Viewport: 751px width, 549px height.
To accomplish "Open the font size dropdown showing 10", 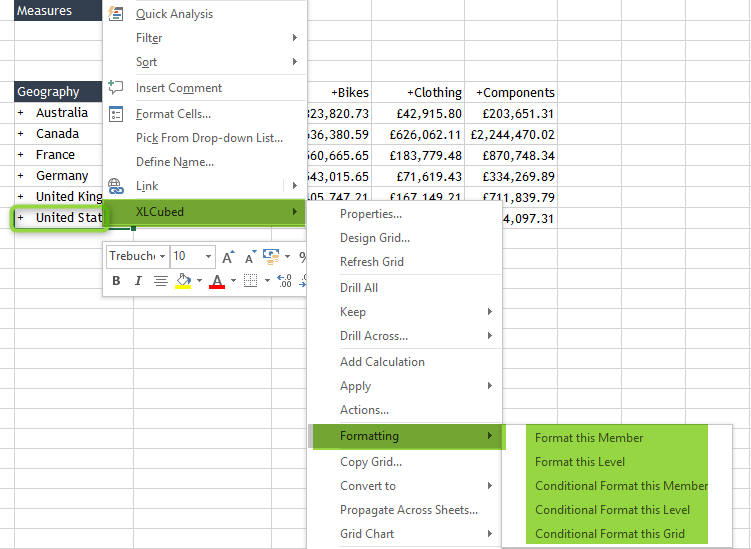I will tap(208, 257).
